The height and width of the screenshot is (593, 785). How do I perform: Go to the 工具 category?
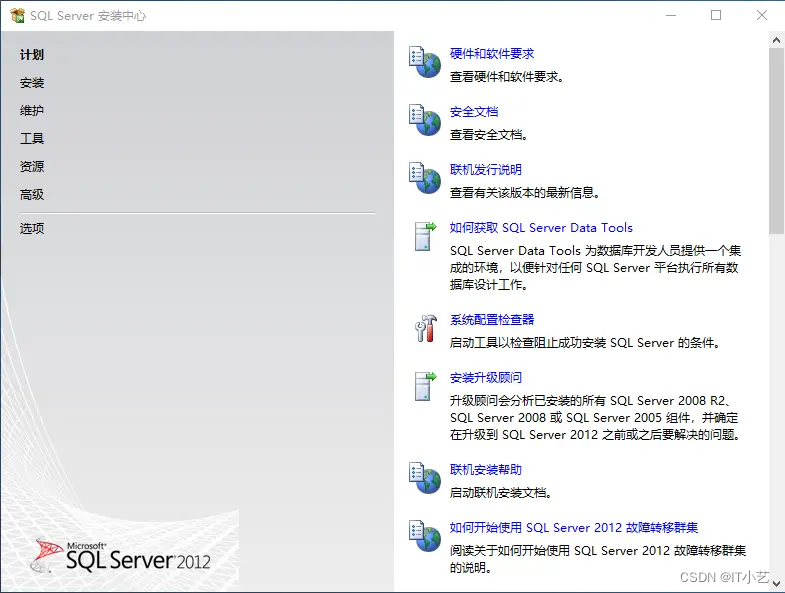pos(32,138)
